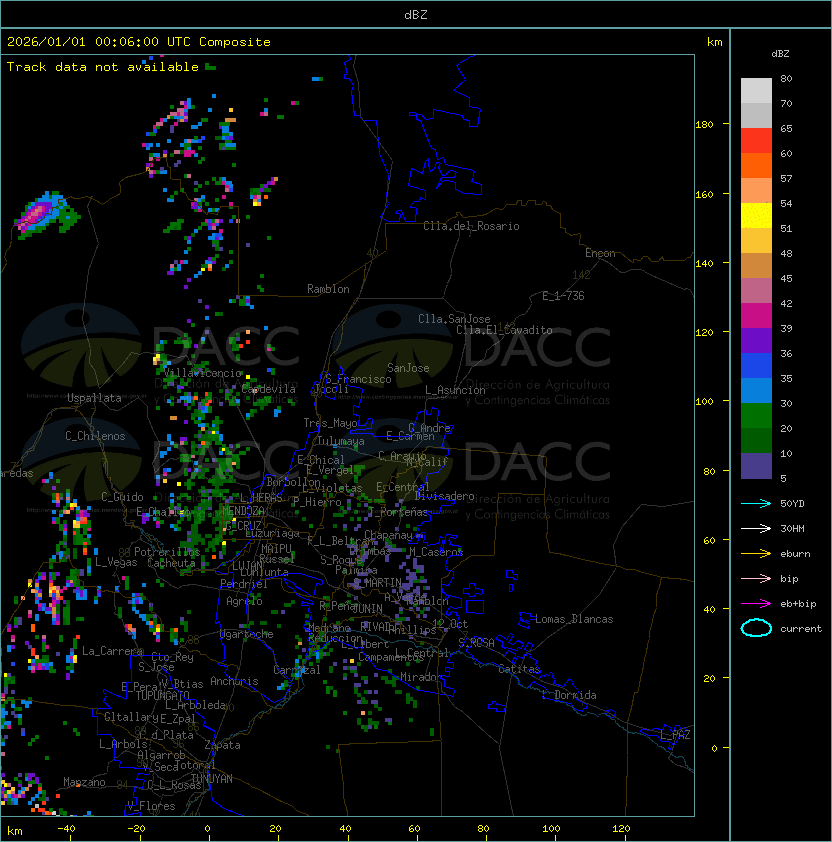Select the top light gray dBZ swatch

(x=756, y=90)
